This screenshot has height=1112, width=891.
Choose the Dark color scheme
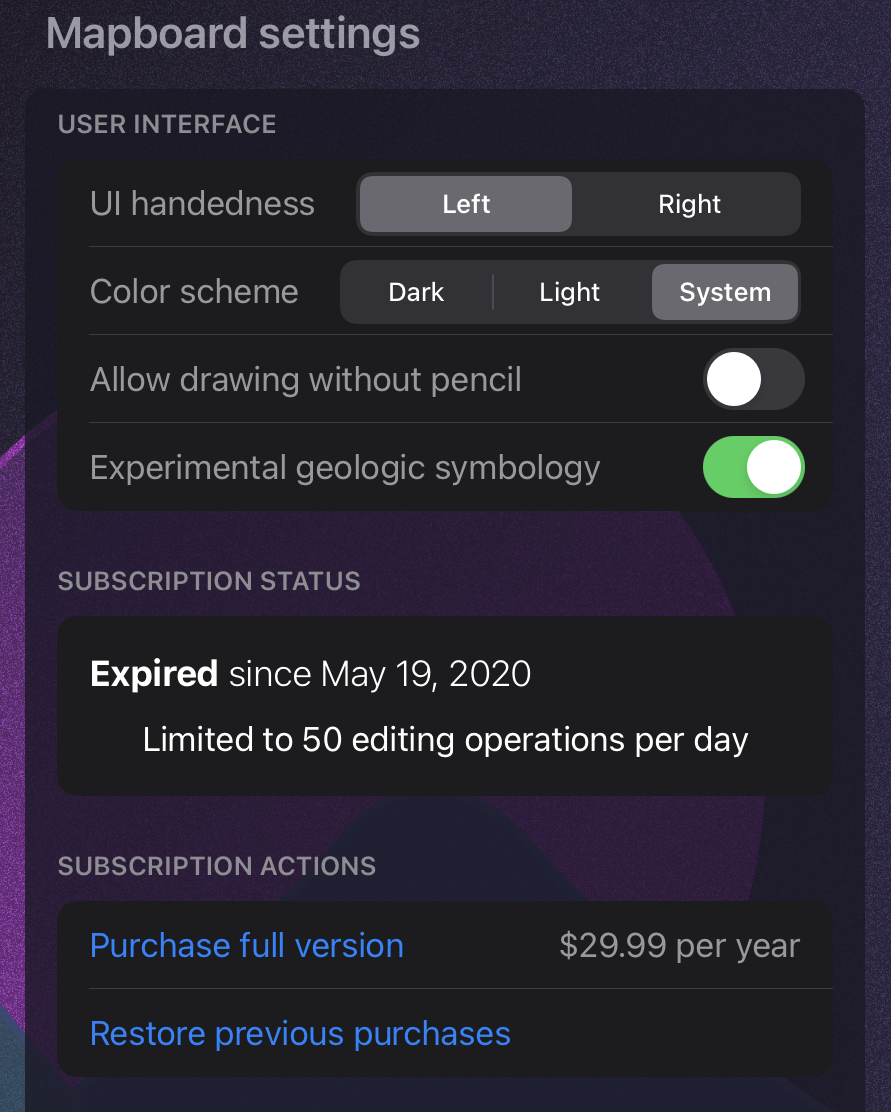416,292
